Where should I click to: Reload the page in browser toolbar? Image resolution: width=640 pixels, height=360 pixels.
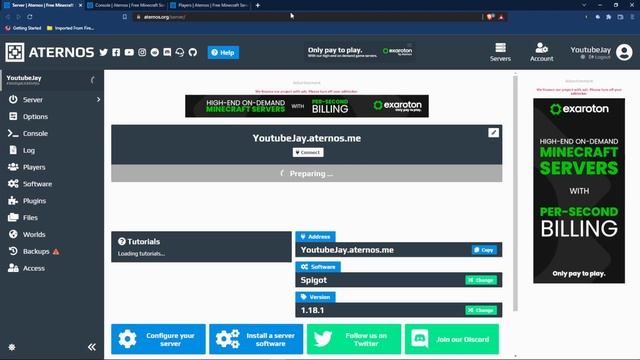click(x=30, y=17)
